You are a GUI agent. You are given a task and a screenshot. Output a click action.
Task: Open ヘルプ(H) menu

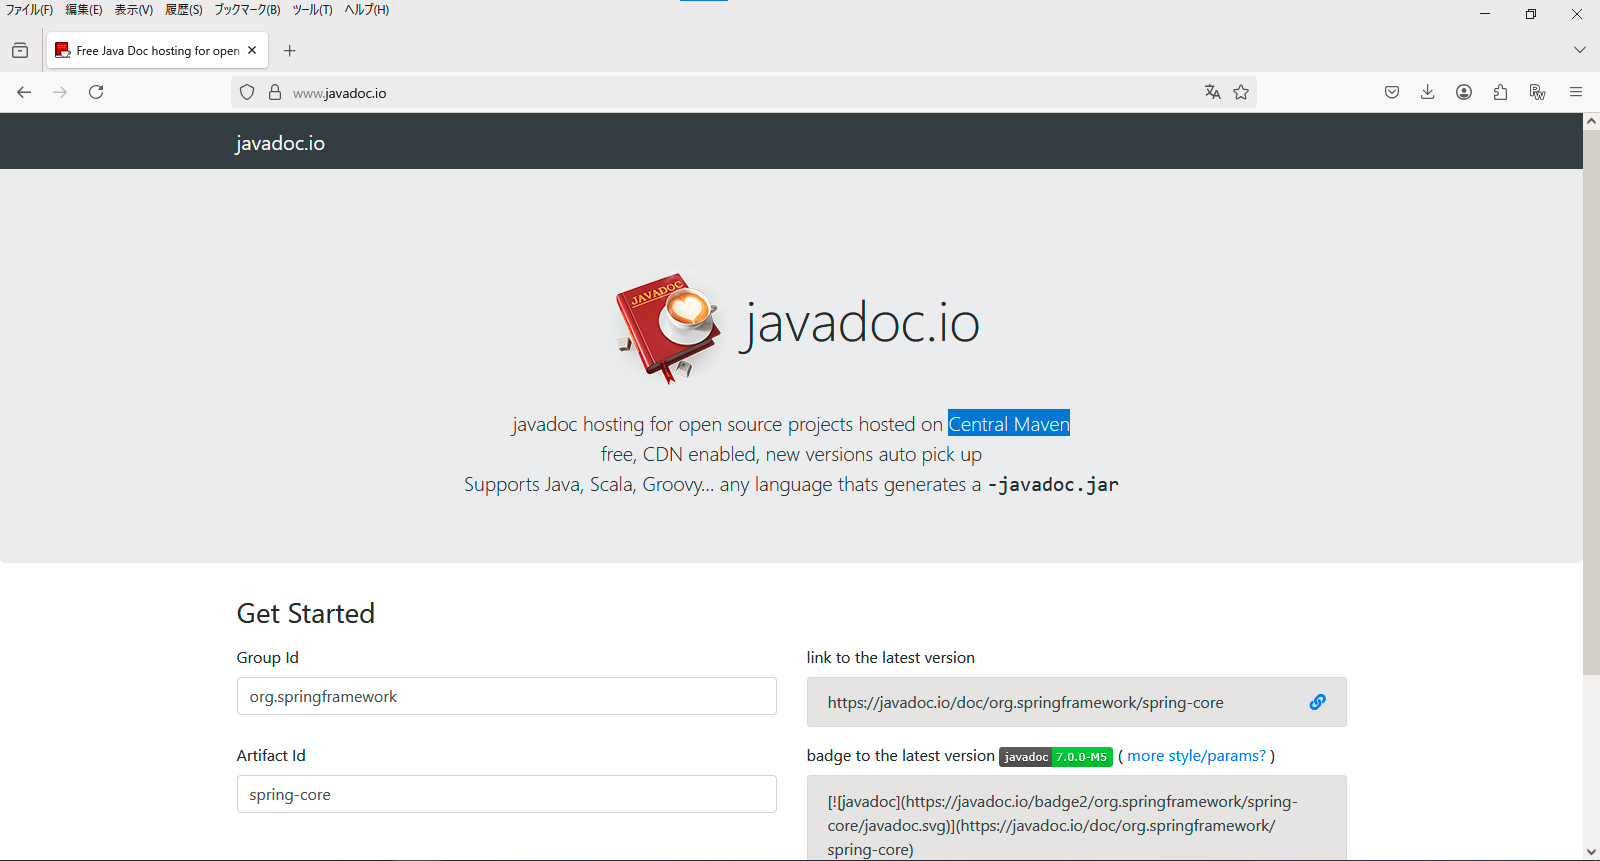tap(367, 10)
